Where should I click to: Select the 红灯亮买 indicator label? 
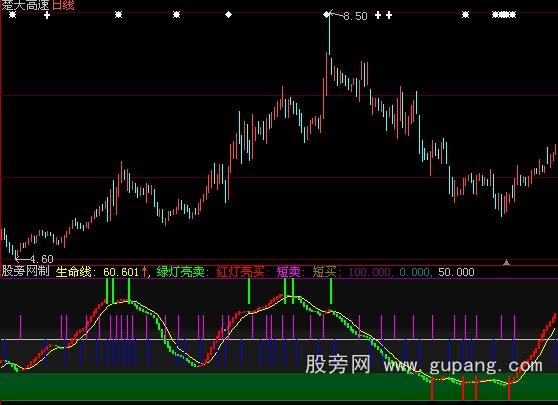[x=242, y=272]
